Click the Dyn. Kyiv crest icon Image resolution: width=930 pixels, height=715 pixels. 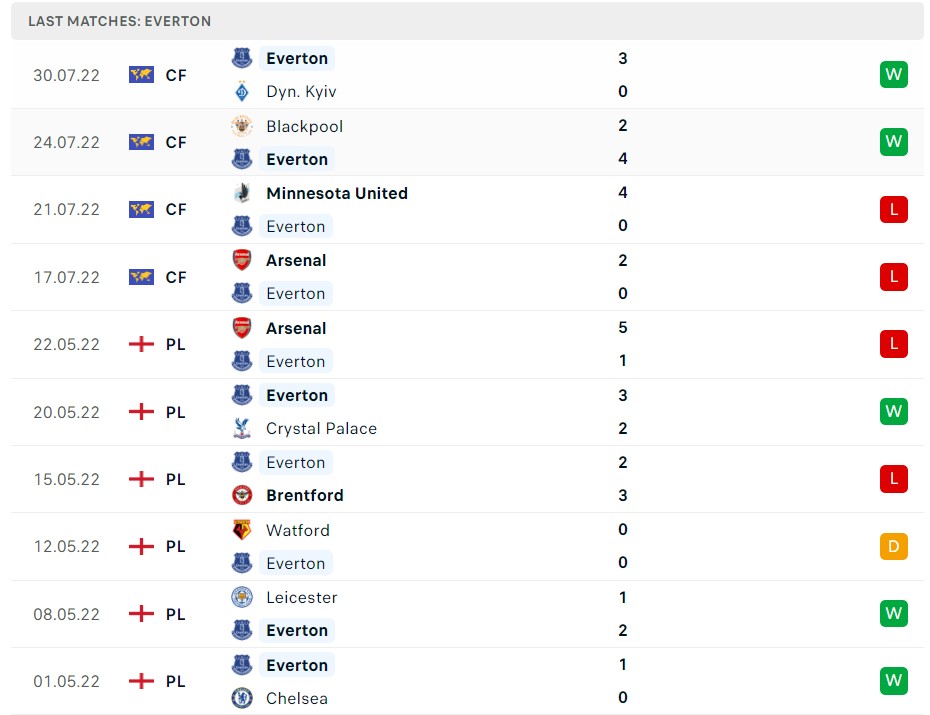click(x=241, y=91)
